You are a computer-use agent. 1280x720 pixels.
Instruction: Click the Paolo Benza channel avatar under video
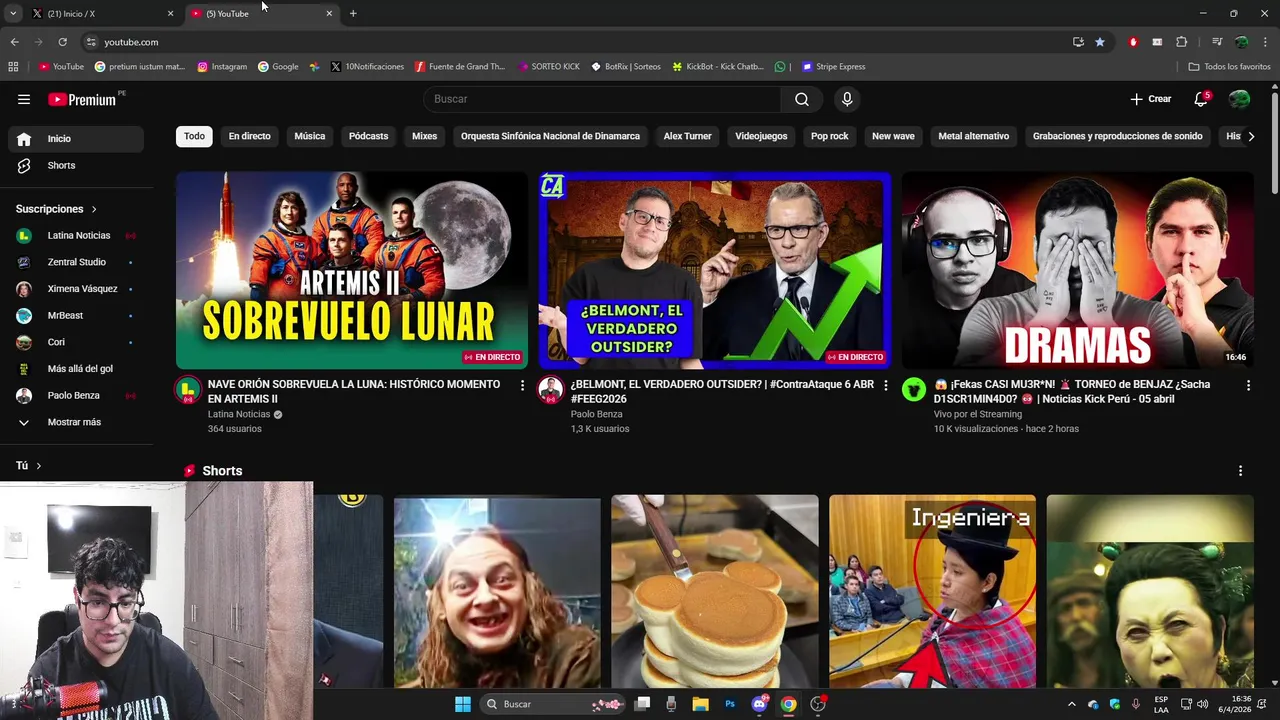point(551,390)
